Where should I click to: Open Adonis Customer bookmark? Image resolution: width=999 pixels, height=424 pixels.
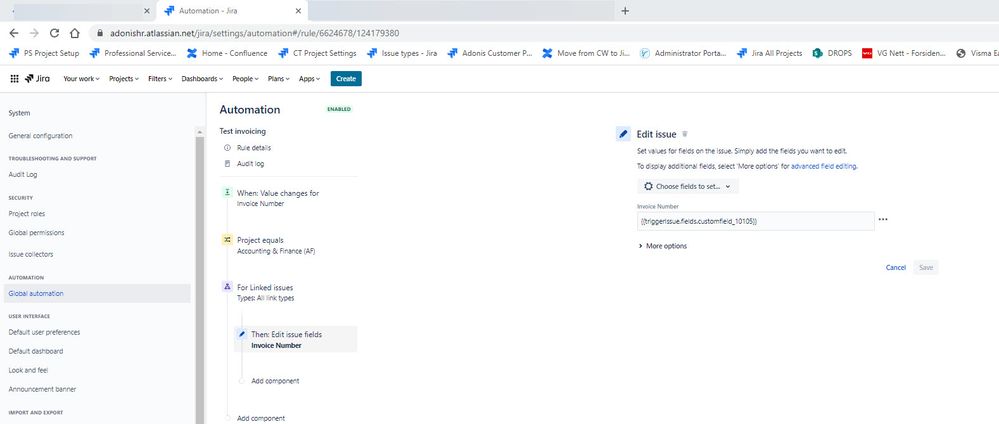tap(490, 54)
